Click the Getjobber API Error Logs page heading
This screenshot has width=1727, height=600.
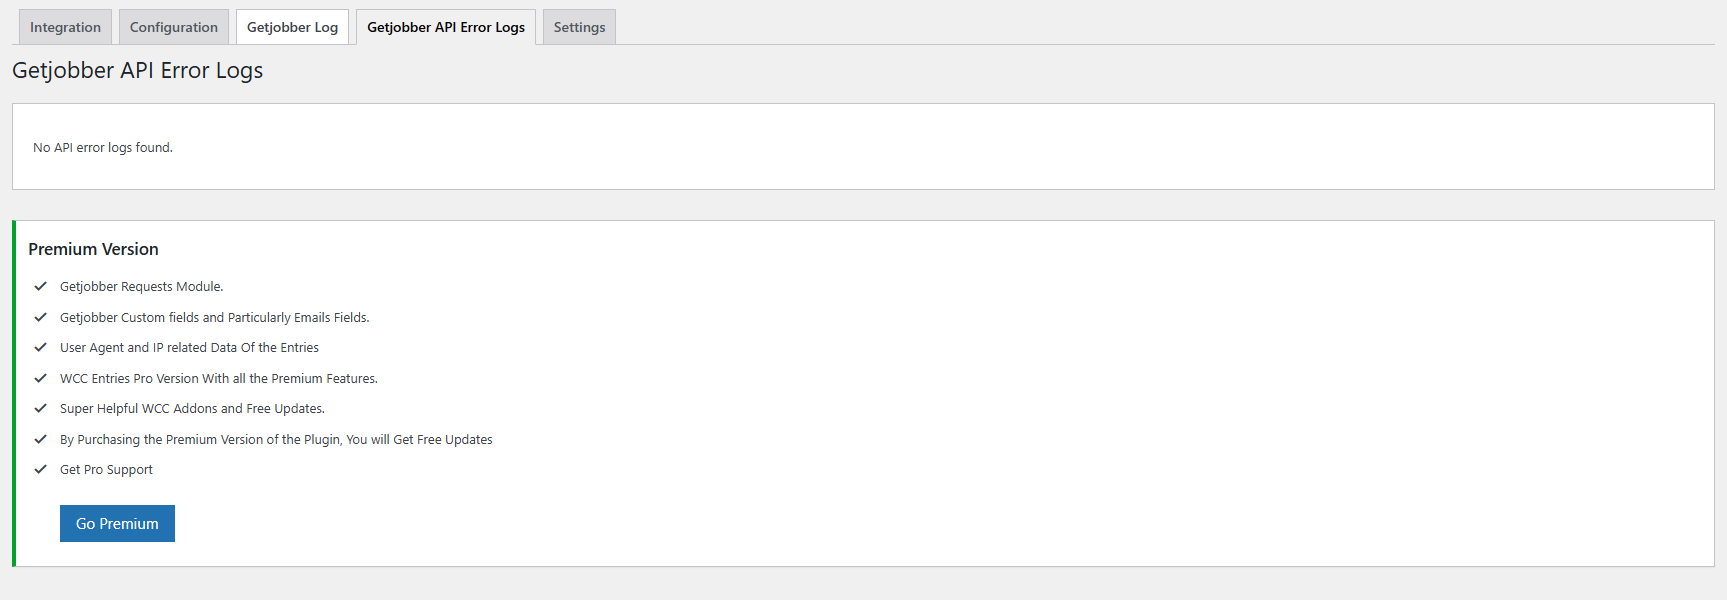[x=137, y=70]
